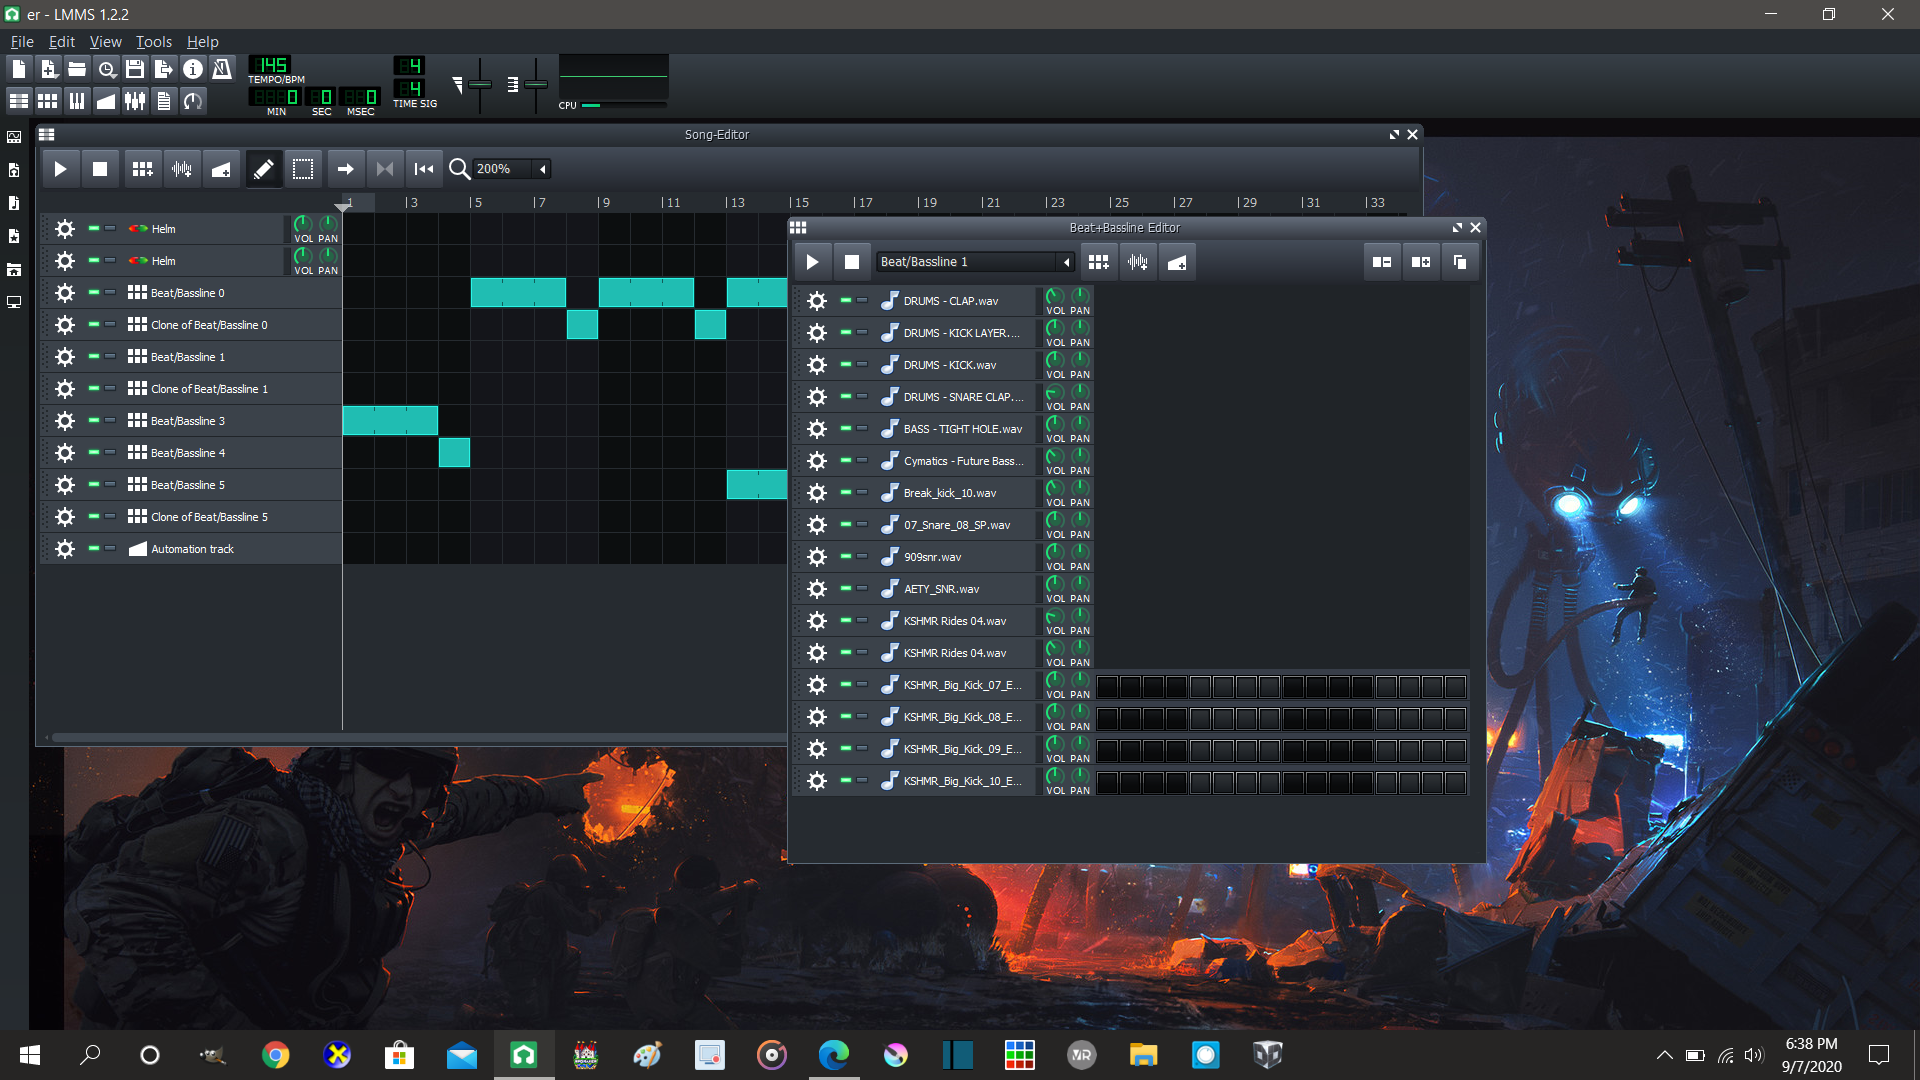Image resolution: width=1920 pixels, height=1080 pixels.
Task: Select edit mode selection tool in Song-Editor
Action: (x=303, y=169)
